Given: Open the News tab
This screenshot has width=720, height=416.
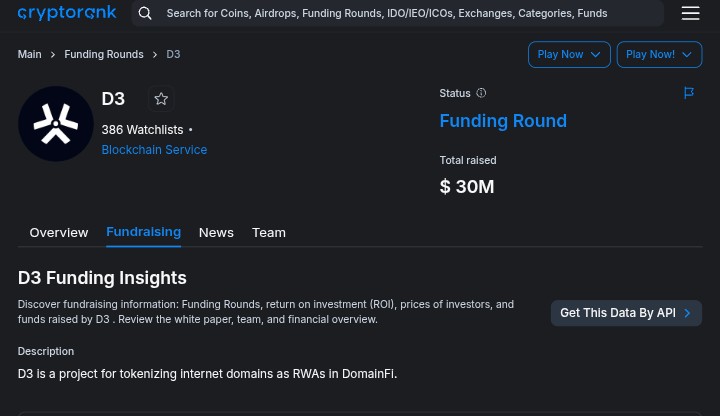Looking at the screenshot, I should [216, 232].
